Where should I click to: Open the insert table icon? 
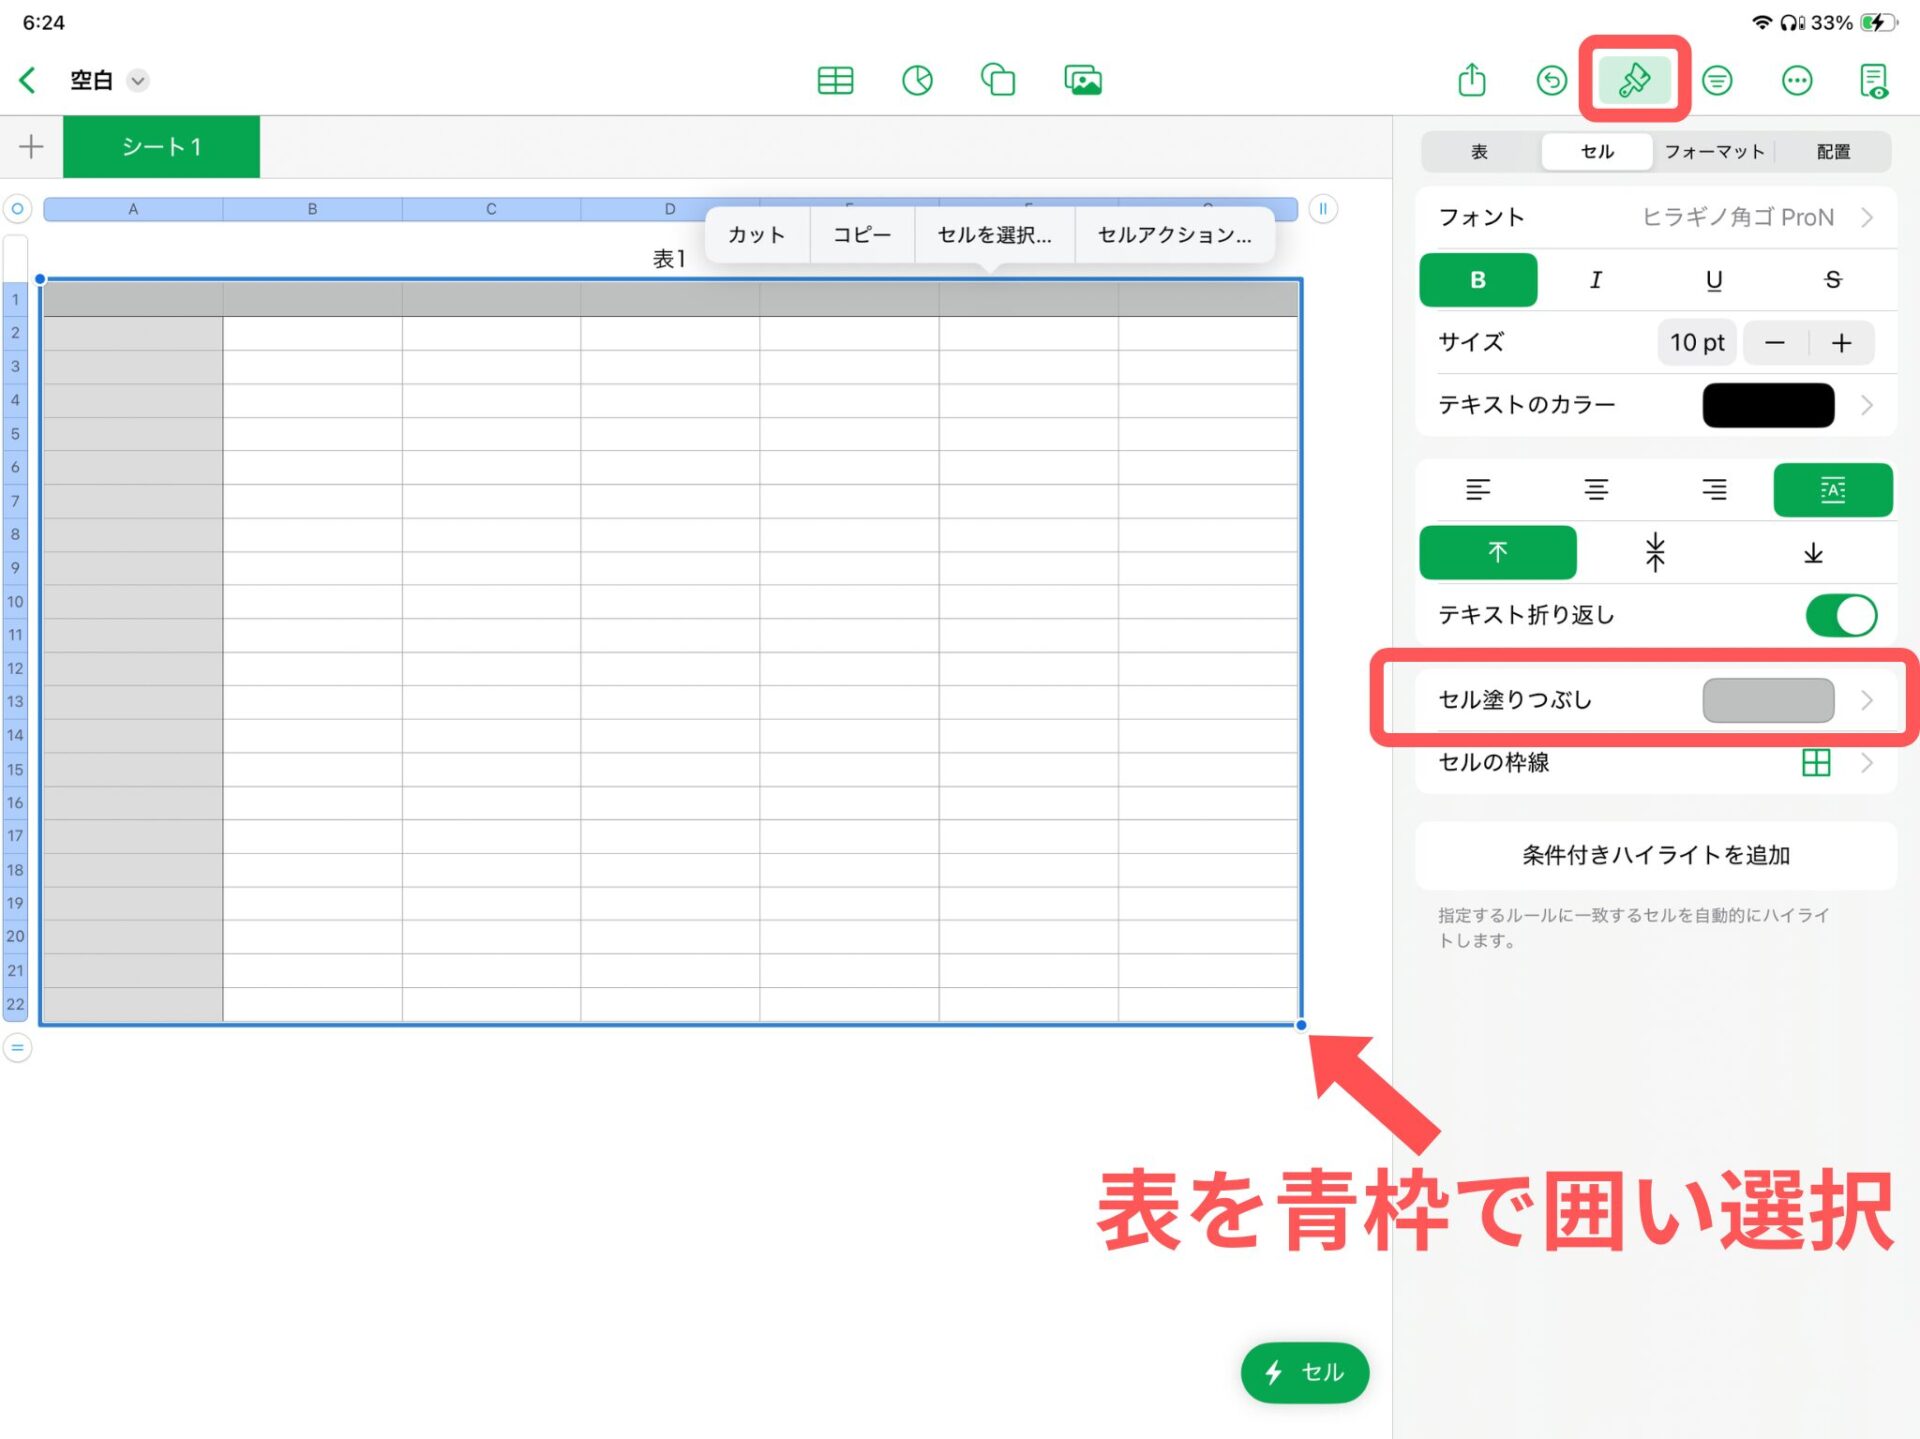point(835,80)
